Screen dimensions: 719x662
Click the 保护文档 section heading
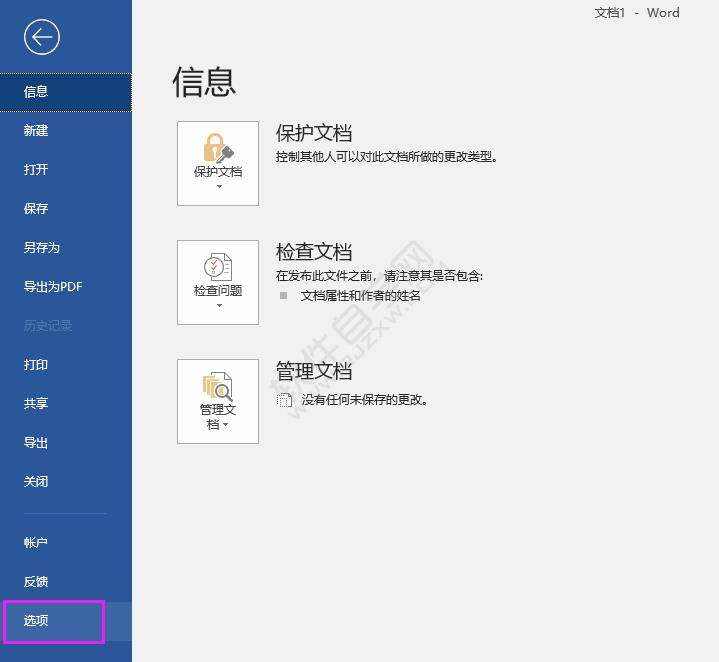(x=314, y=133)
